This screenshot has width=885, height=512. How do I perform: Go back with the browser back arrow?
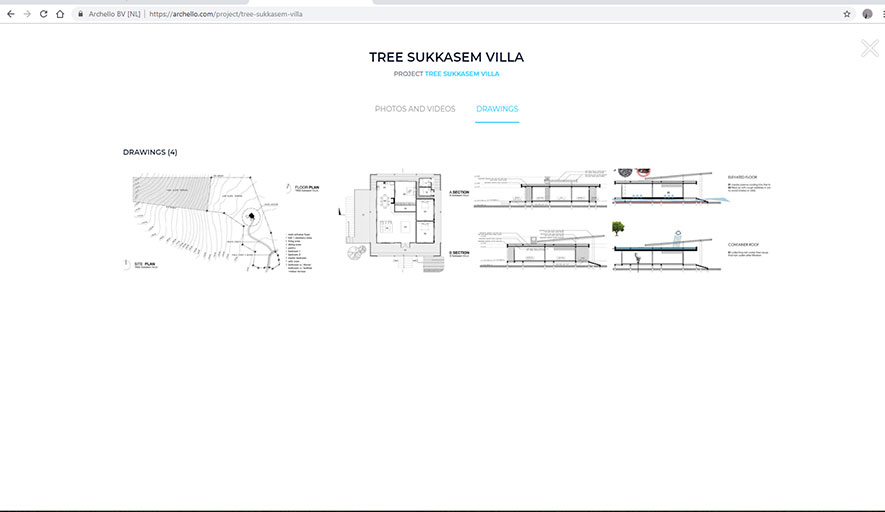pos(11,14)
